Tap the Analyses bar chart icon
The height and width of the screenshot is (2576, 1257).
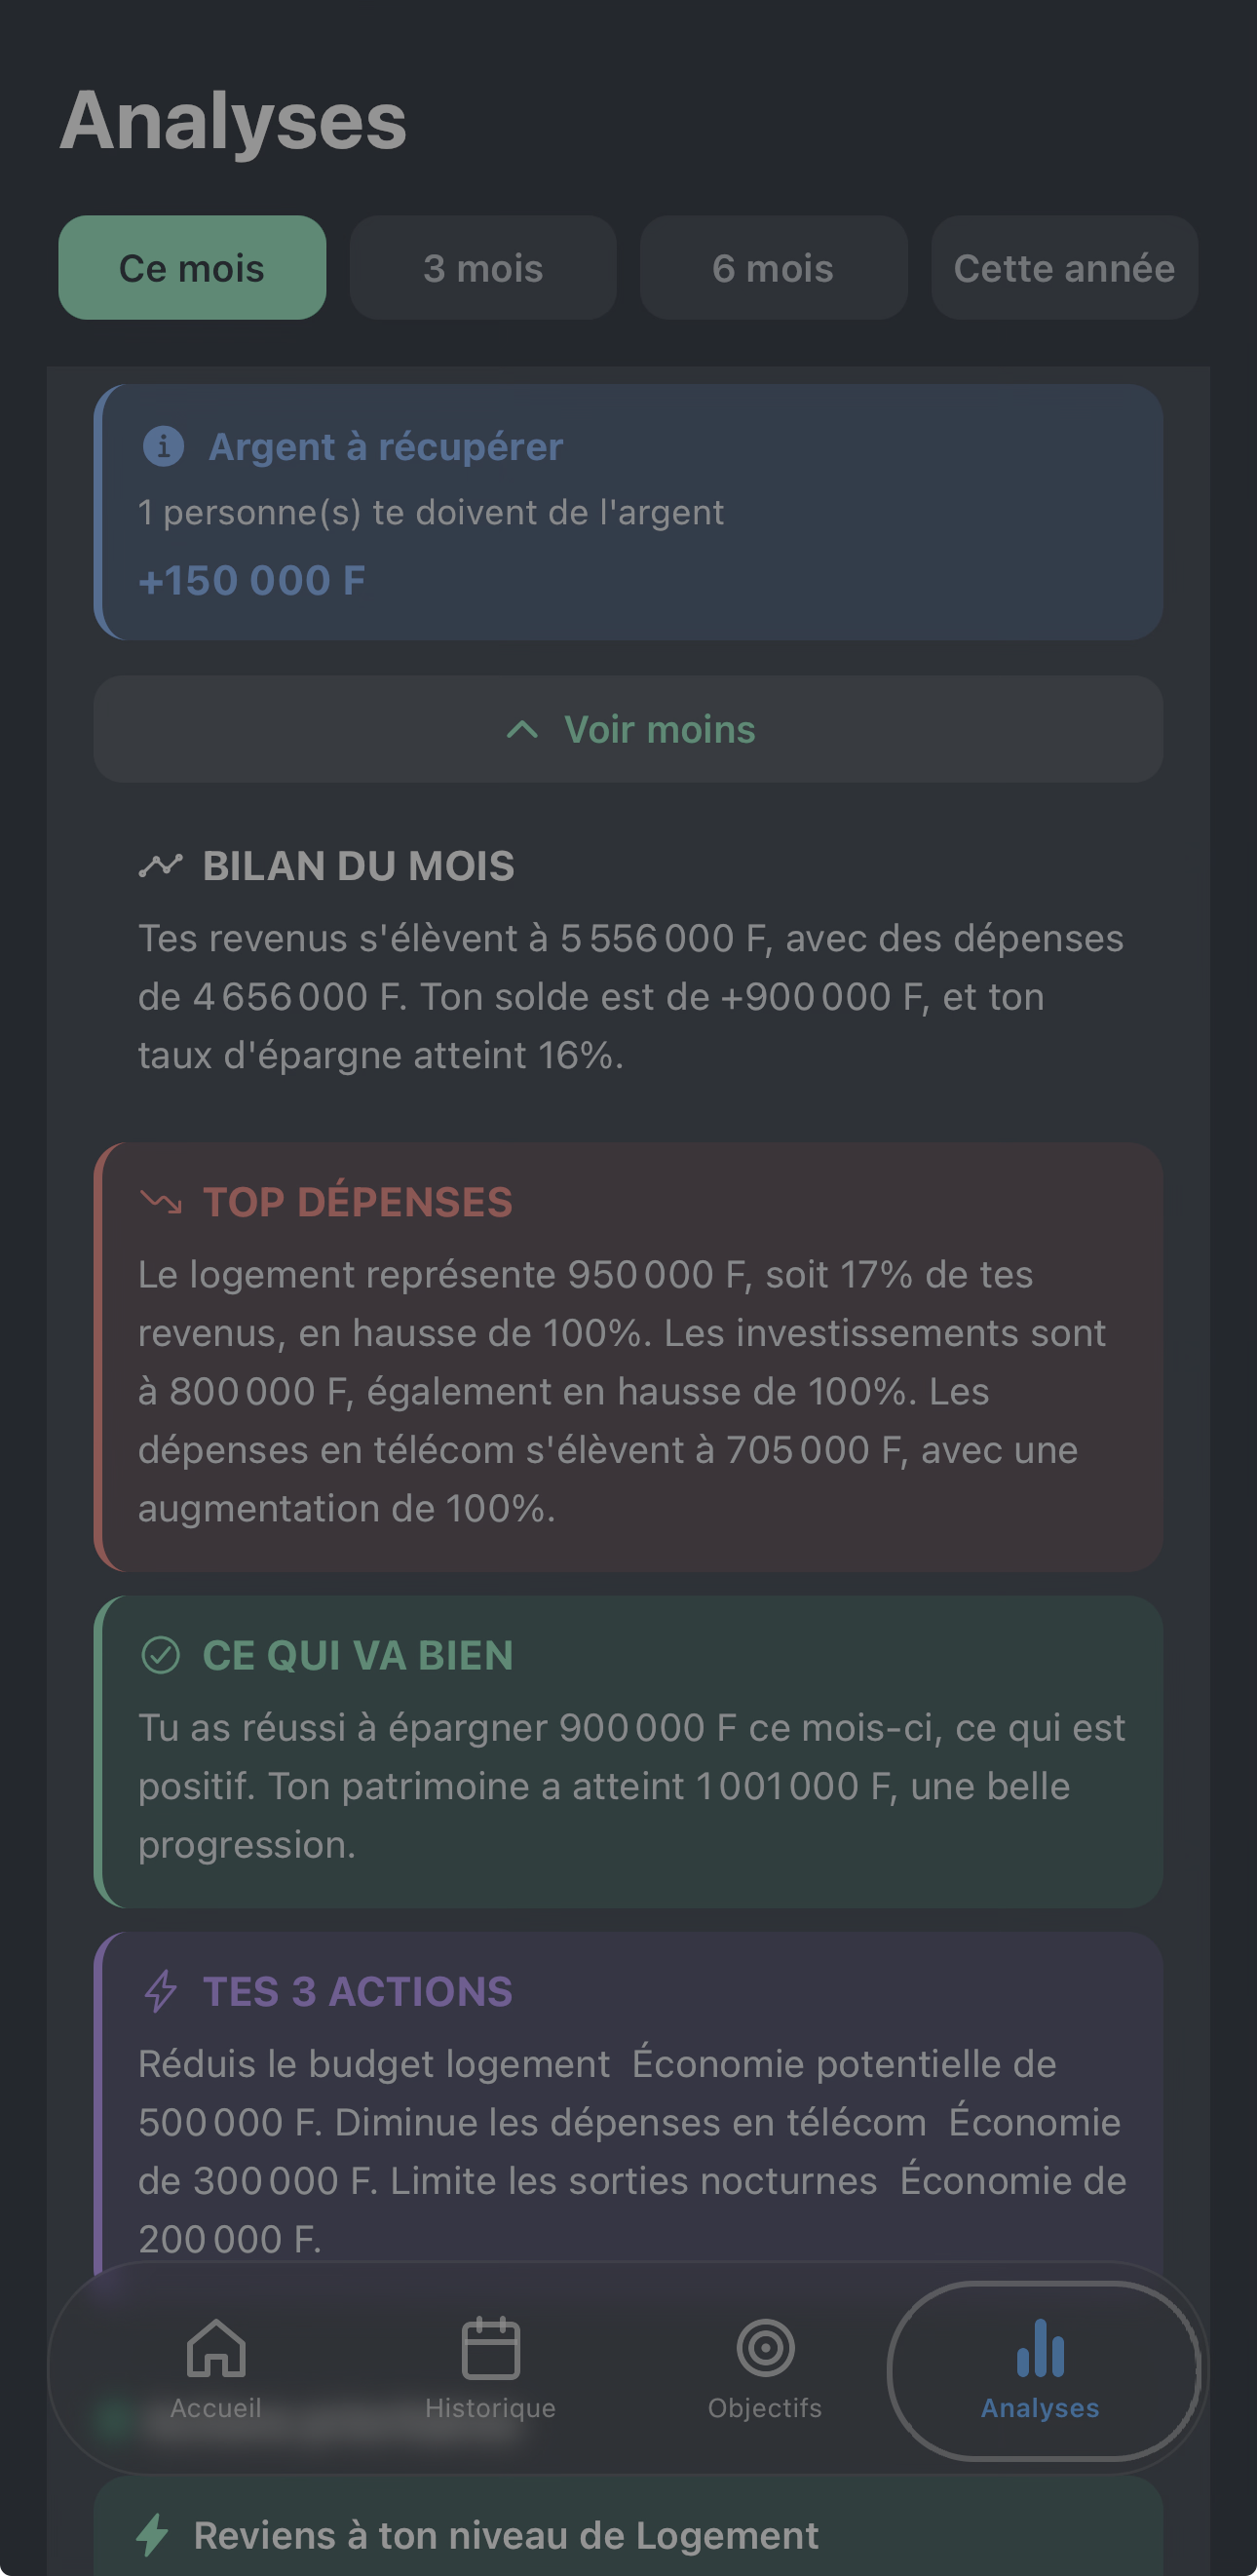[1040, 2348]
